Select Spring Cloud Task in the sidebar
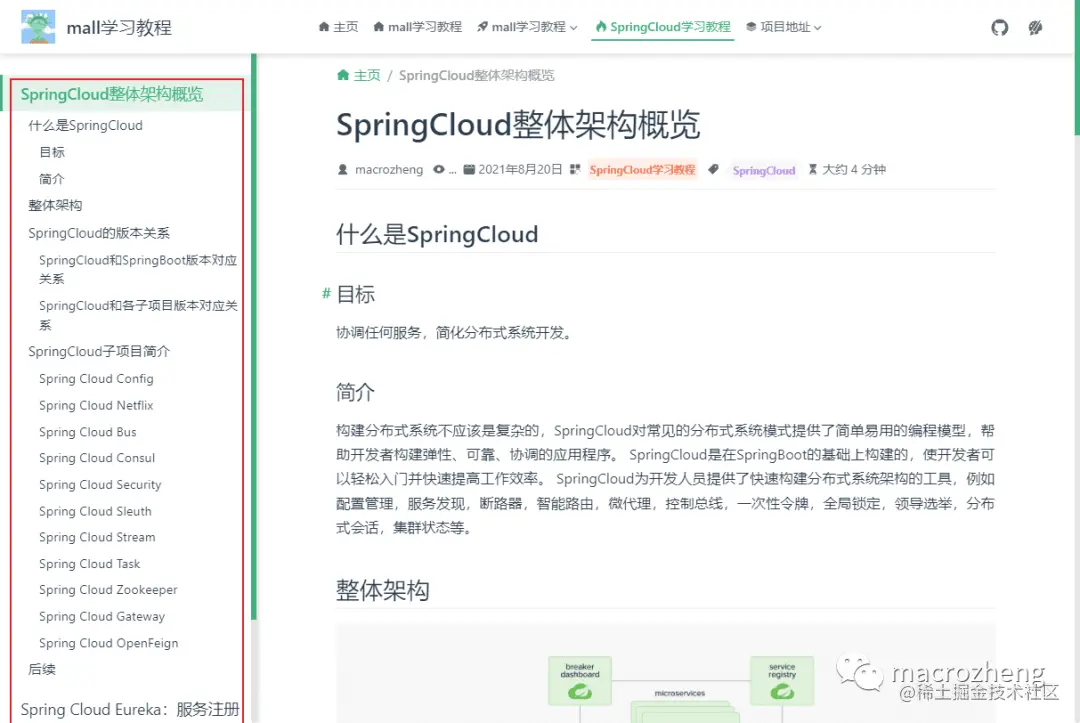The image size is (1080, 723). coord(90,564)
